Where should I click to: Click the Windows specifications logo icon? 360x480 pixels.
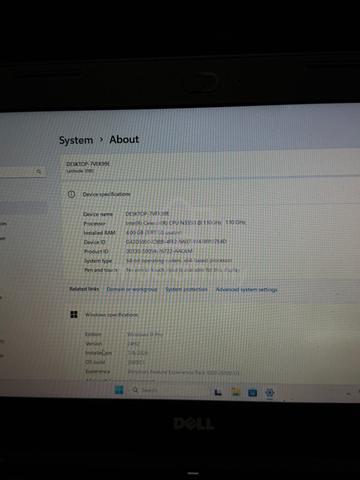[x=74, y=314]
